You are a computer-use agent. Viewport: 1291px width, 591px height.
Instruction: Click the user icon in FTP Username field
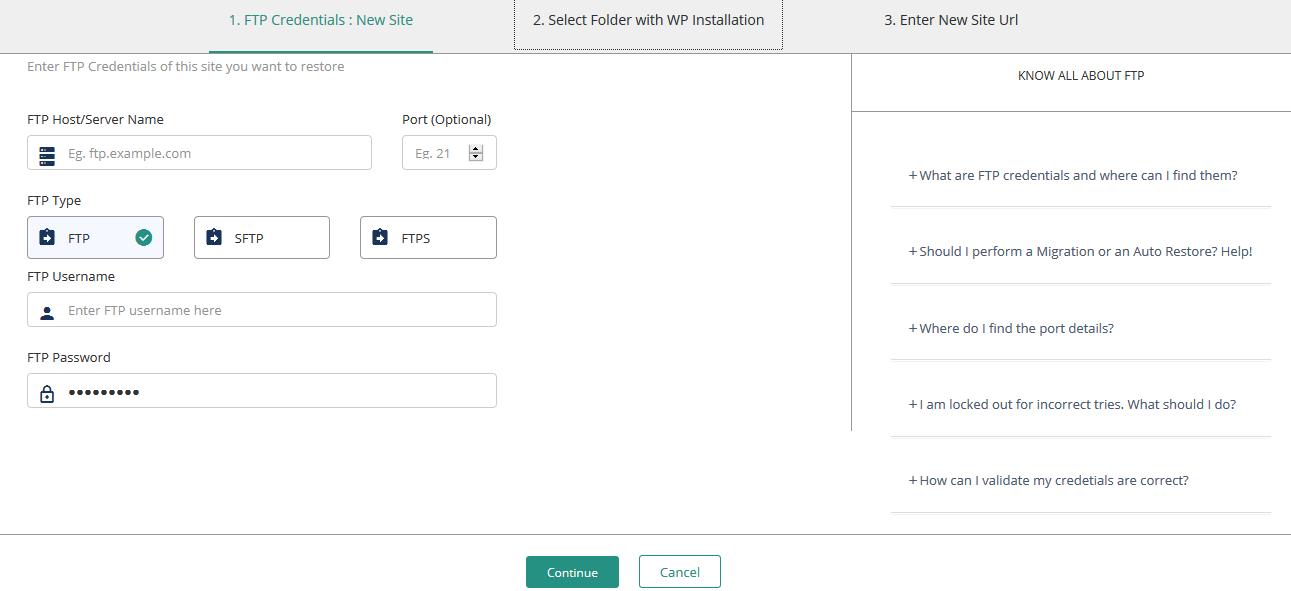pos(47,312)
